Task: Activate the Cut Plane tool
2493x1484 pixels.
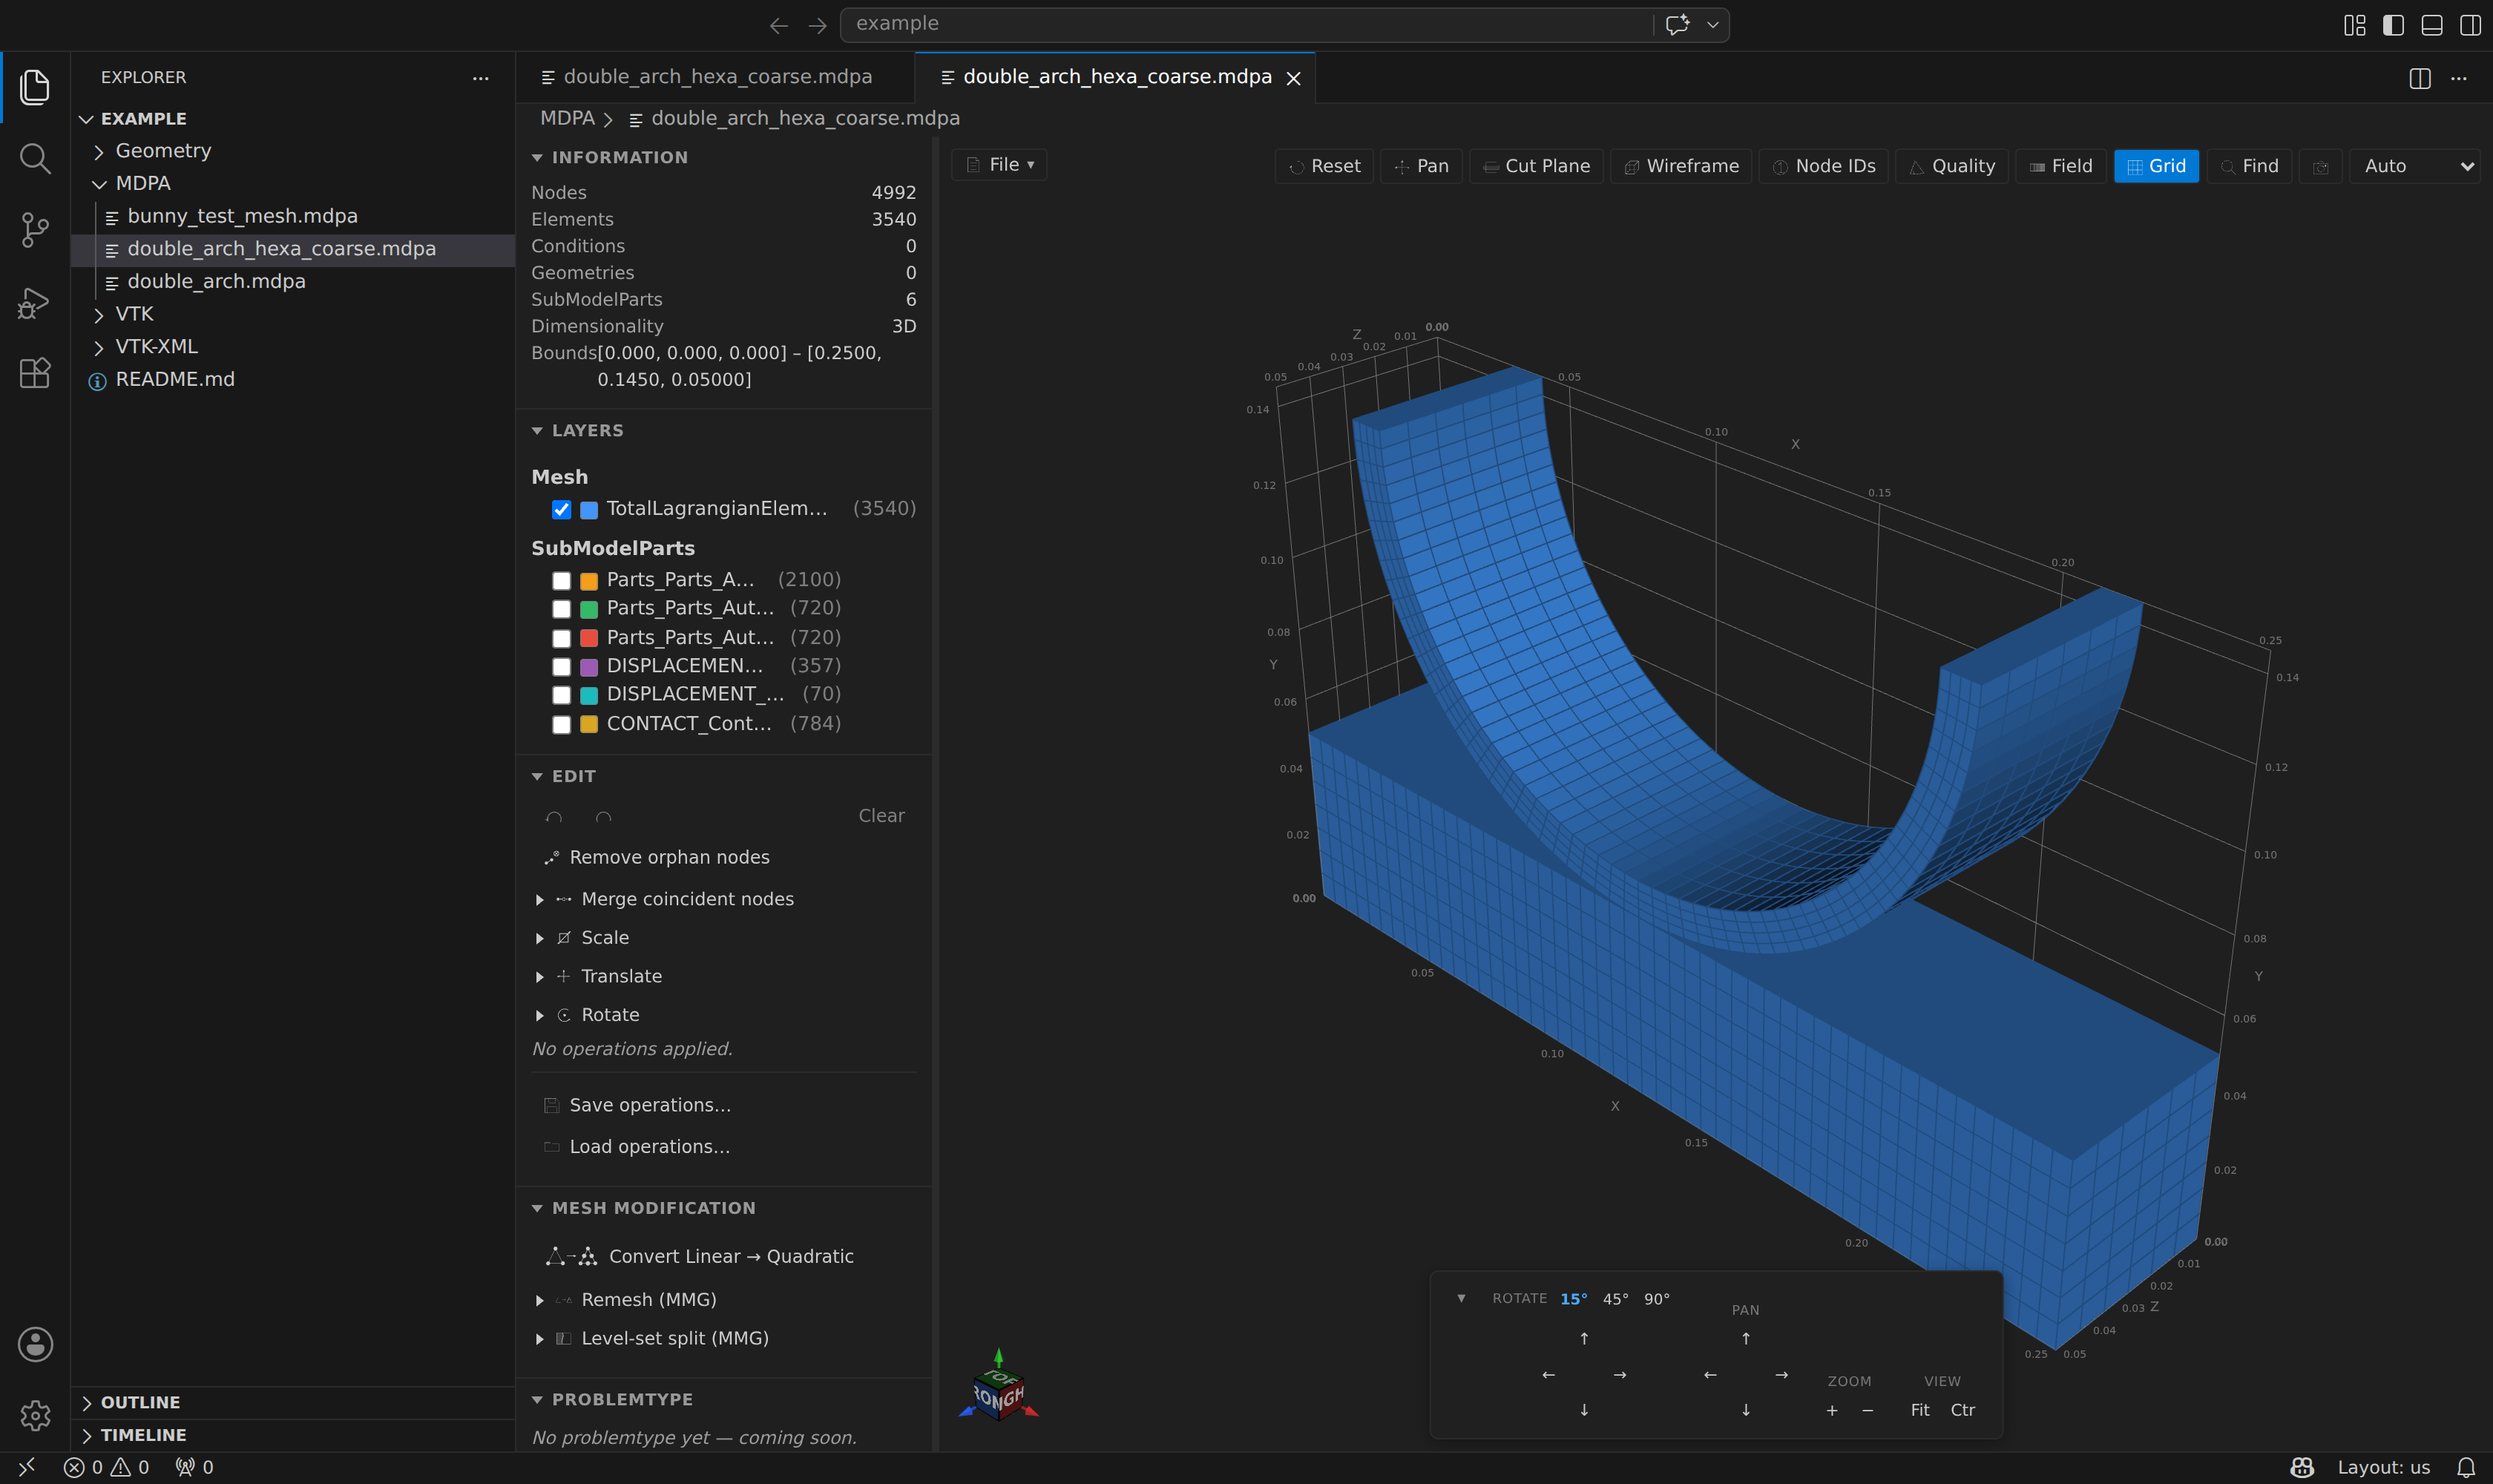Action: 1536,166
